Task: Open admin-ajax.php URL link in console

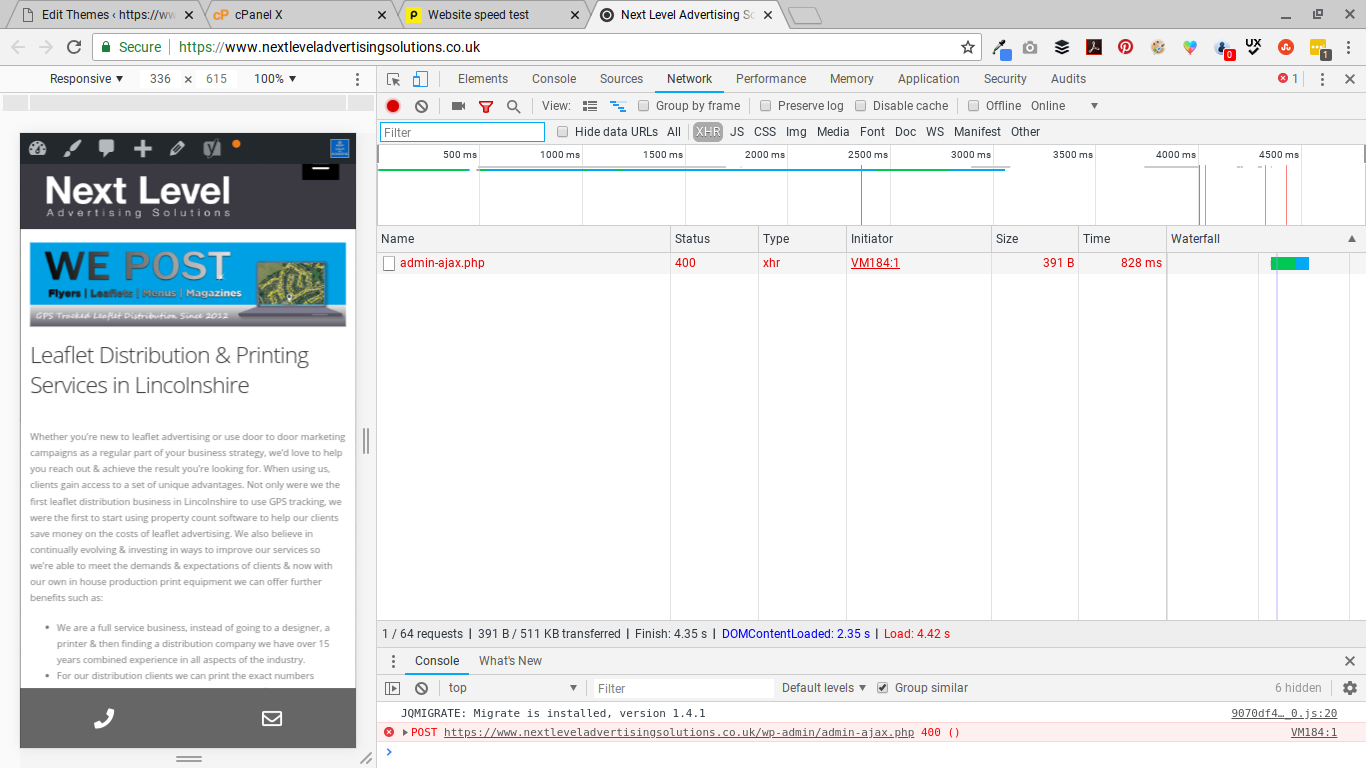Action: click(x=679, y=732)
